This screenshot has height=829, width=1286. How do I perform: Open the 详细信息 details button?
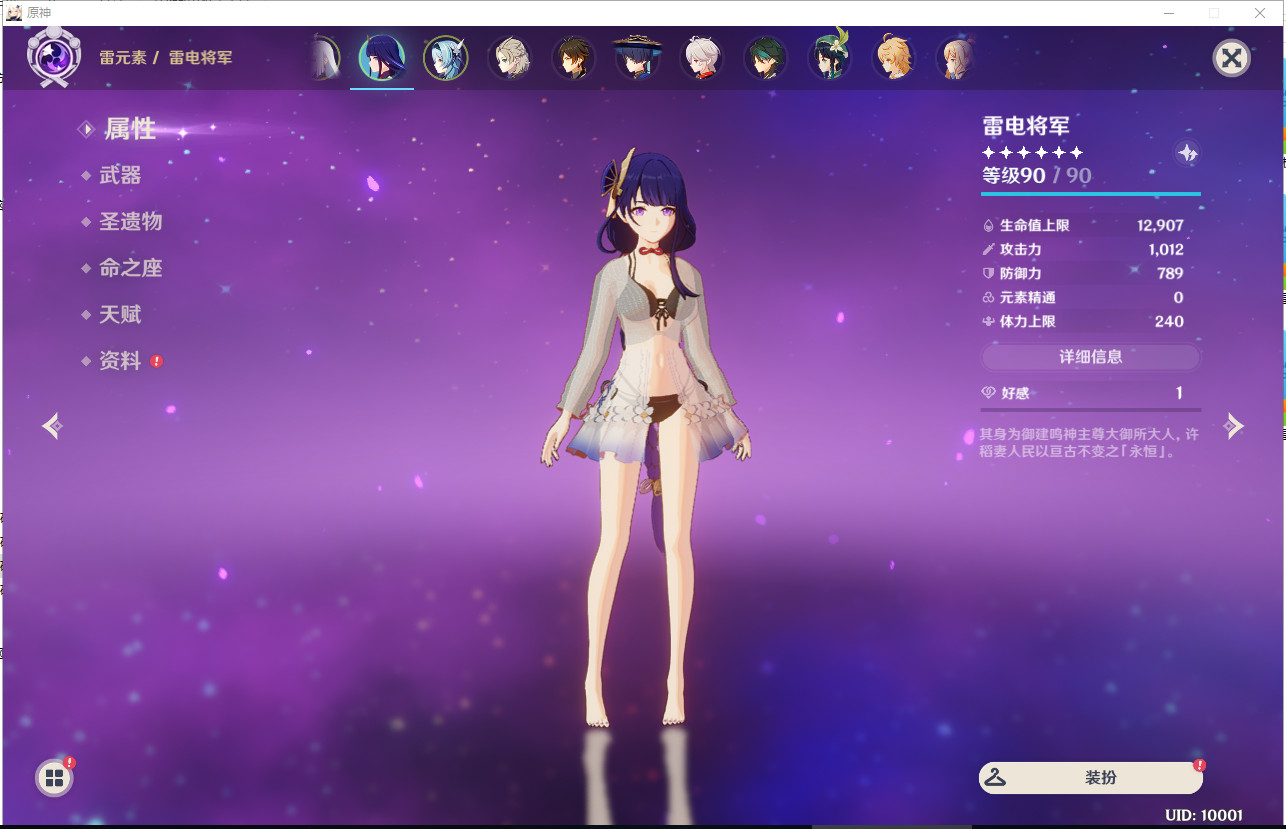click(x=1091, y=357)
